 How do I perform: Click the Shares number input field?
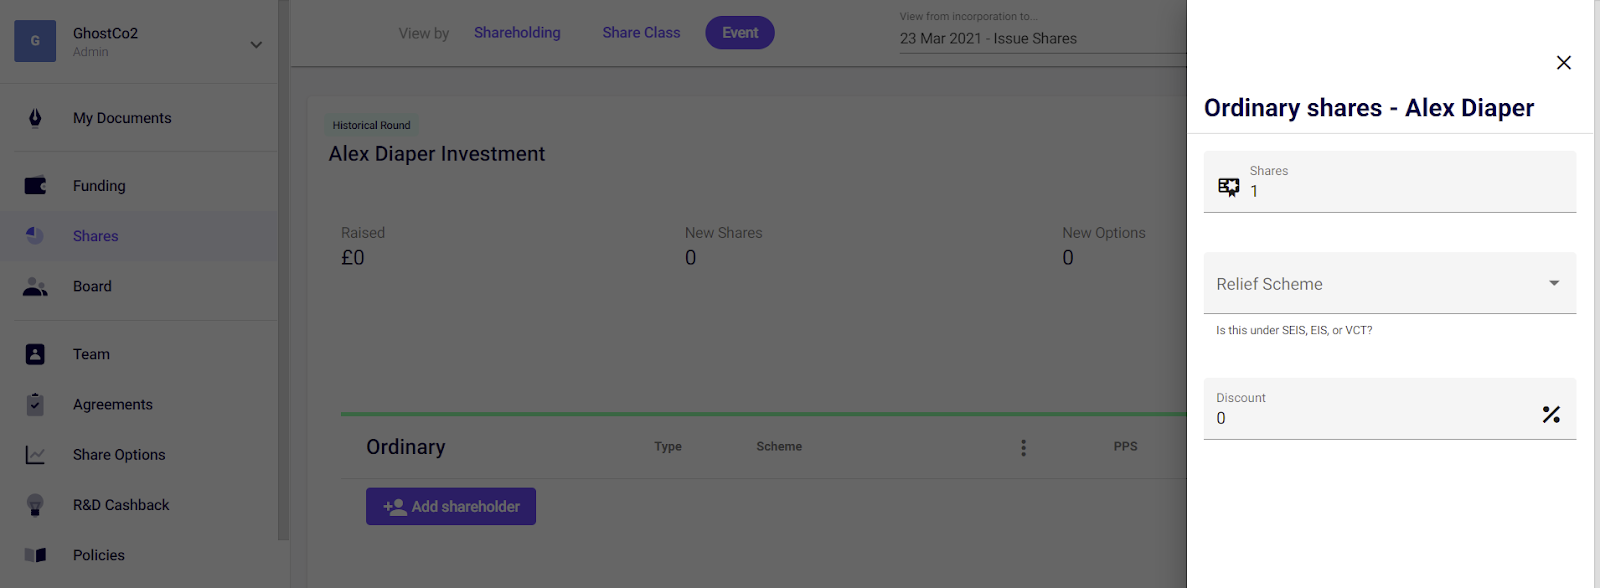coord(1400,191)
